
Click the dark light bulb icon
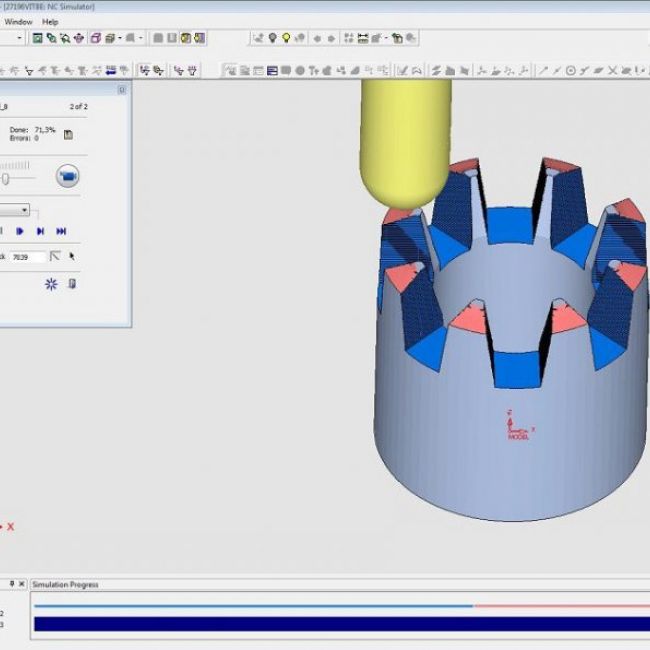pos(273,38)
